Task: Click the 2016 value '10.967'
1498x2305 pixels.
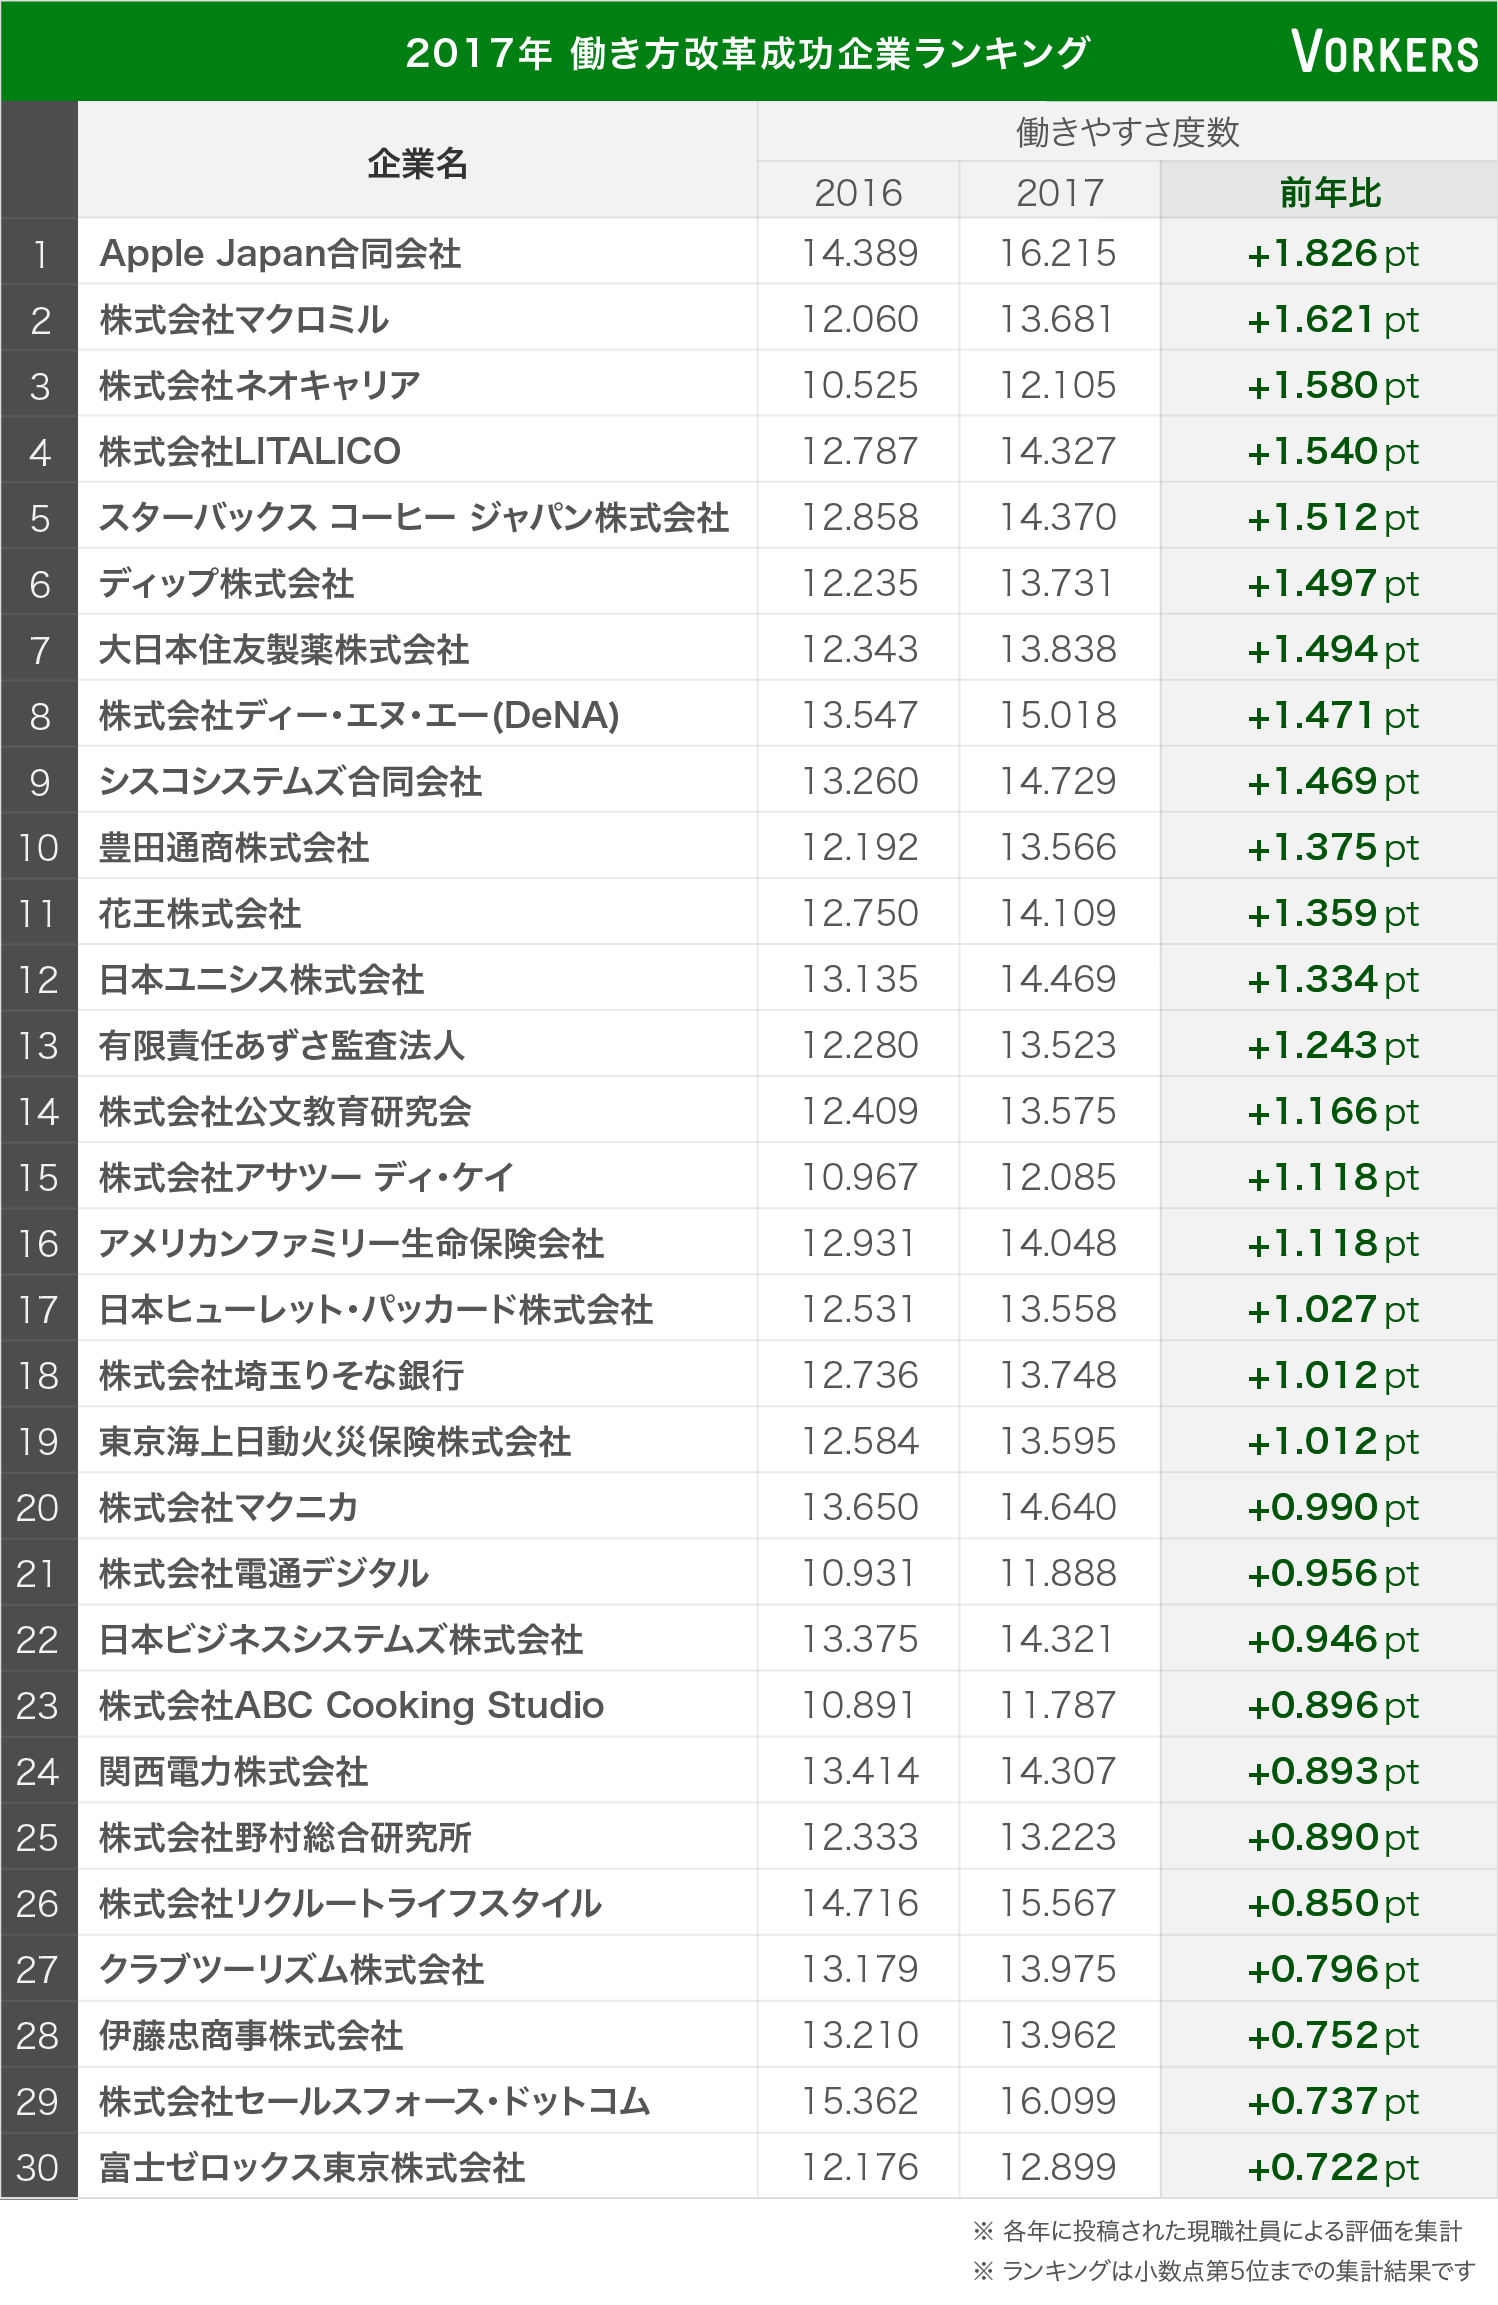Action: pos(859,1177)
